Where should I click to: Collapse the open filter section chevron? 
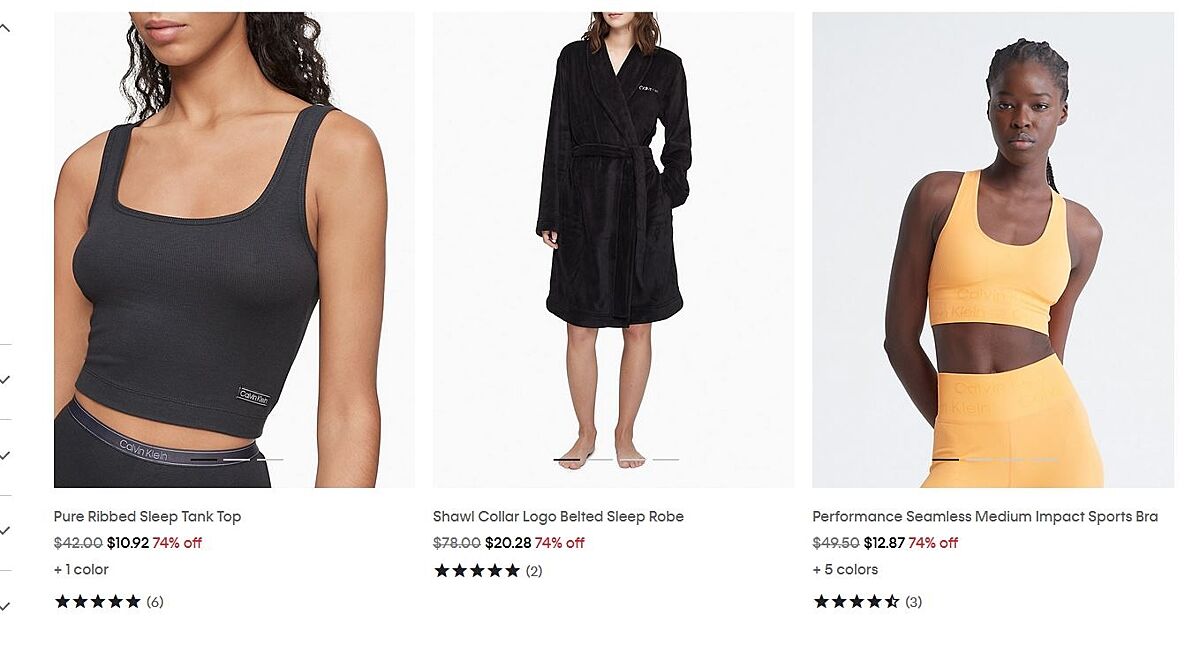pos(5,28)
